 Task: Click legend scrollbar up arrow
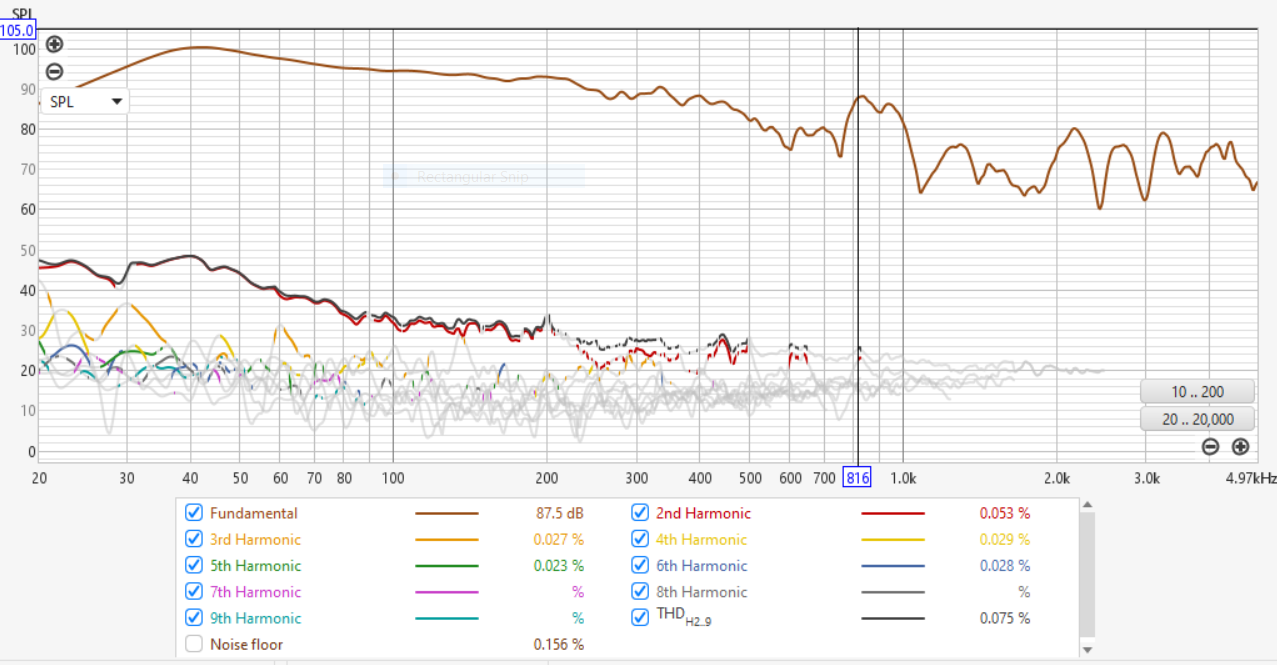[x=1088, y=506]
